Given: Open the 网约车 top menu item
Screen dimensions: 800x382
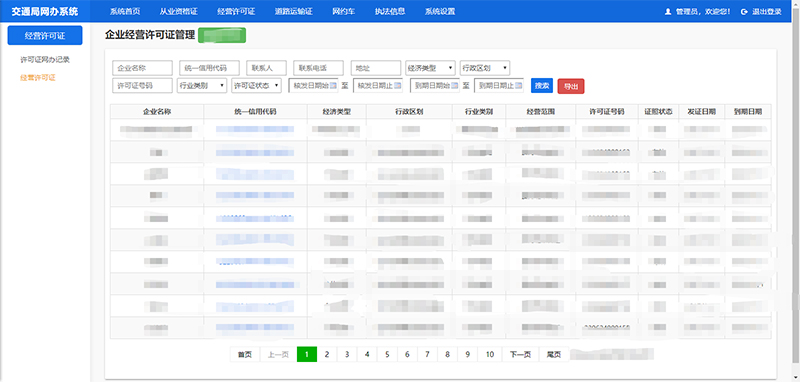Looking at the screenshot, I should (x=343, y=11).
